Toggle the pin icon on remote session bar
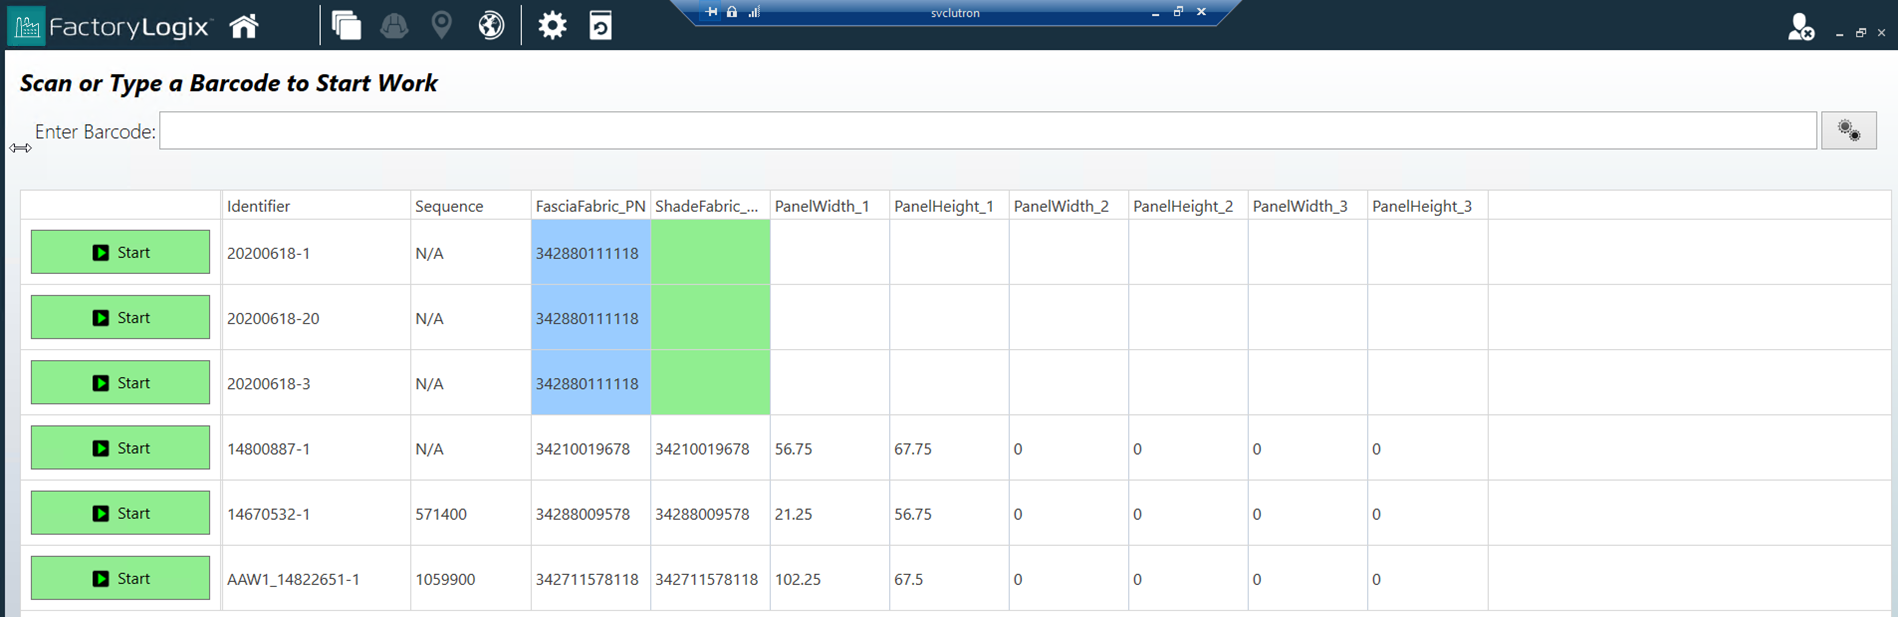Image resolution: width=1898 pixels, height=617 pixels. pos(711,12)
